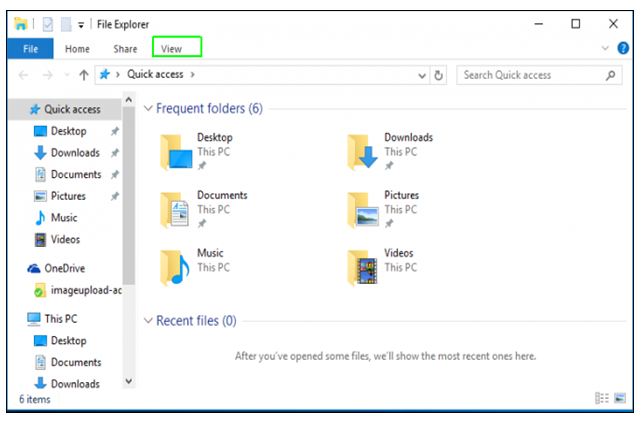Click pin icon beside sidebar Documents
The image size is (641, 424).
115,175
